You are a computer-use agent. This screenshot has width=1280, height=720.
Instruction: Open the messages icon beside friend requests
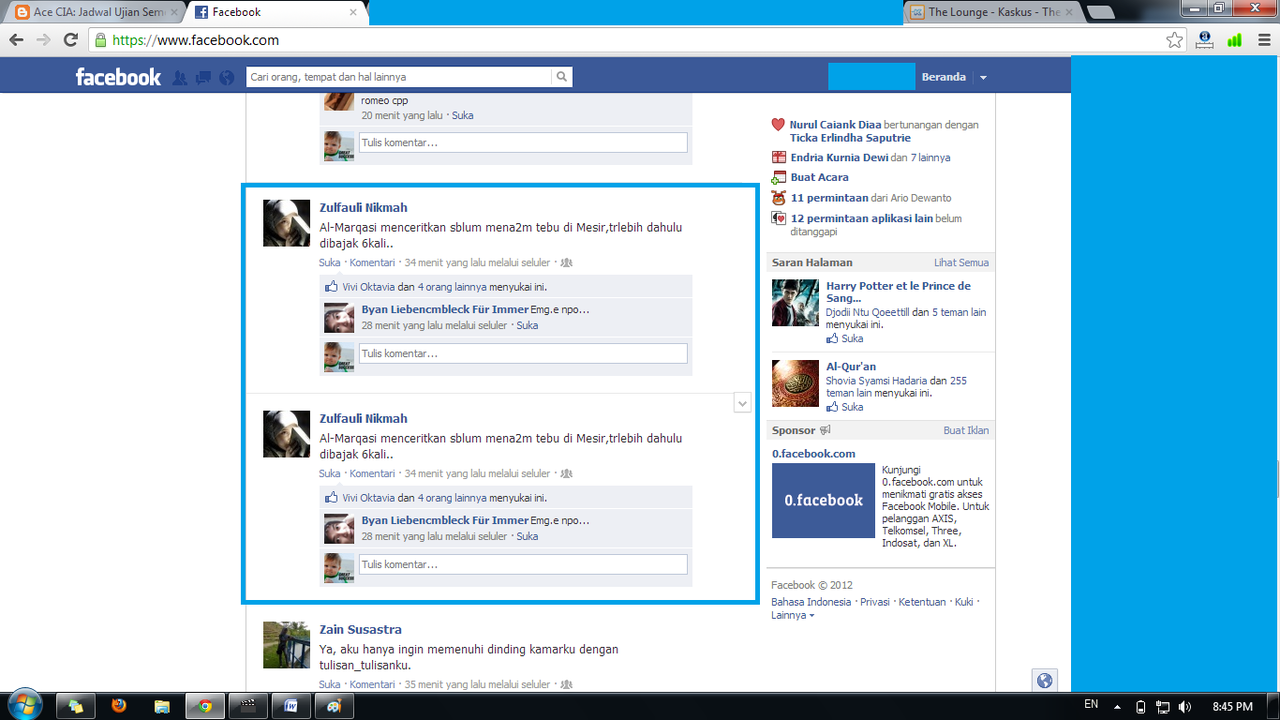click(201, 76)
